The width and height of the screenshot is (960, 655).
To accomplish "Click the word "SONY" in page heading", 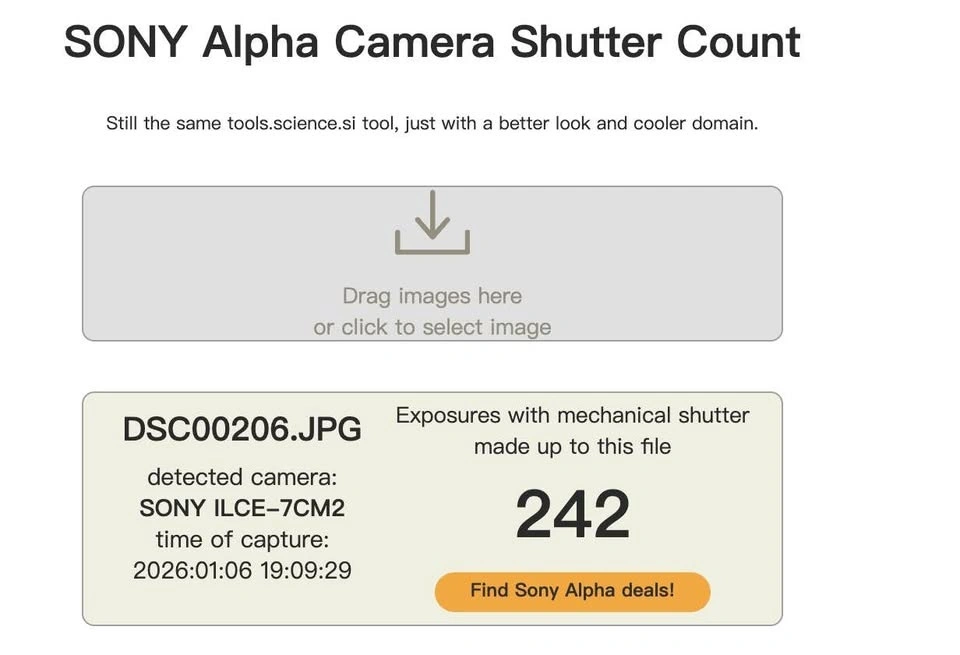I will pyautogui.click(x=125, y=42).
